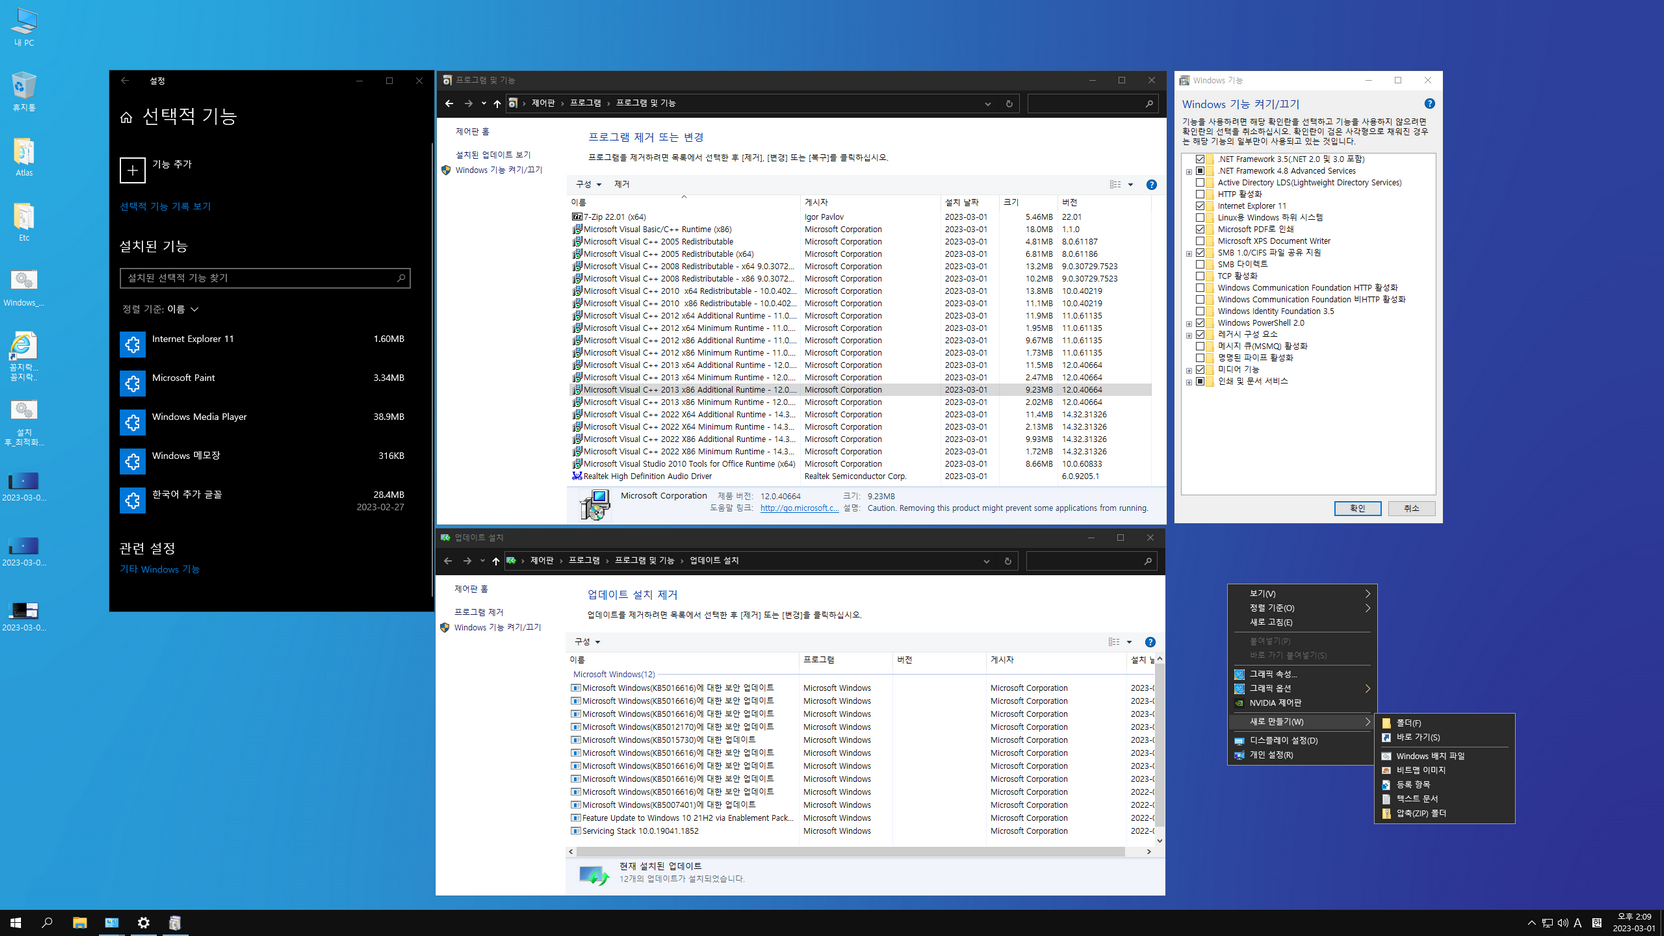The height and width of the screenshot is (936, 1664).
Task: Expand Windows PowerShell 2.0 node
Action: 1189,324
